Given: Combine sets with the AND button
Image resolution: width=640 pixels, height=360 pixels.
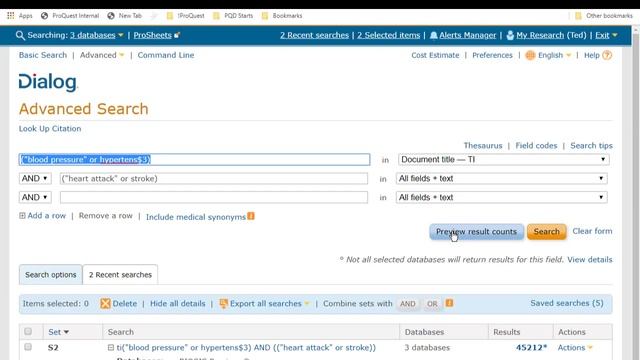Looking at the screenshot, I should click(407, 304).
